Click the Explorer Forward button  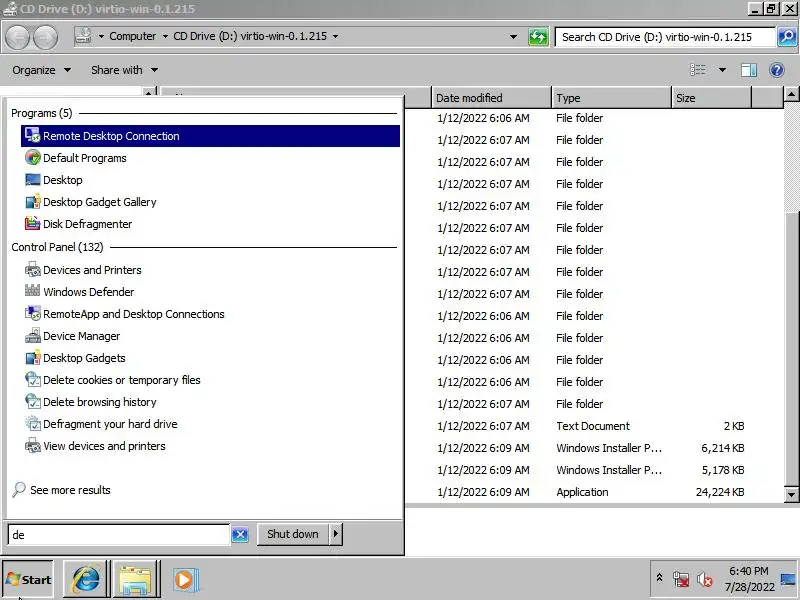[x=46, y=37]
